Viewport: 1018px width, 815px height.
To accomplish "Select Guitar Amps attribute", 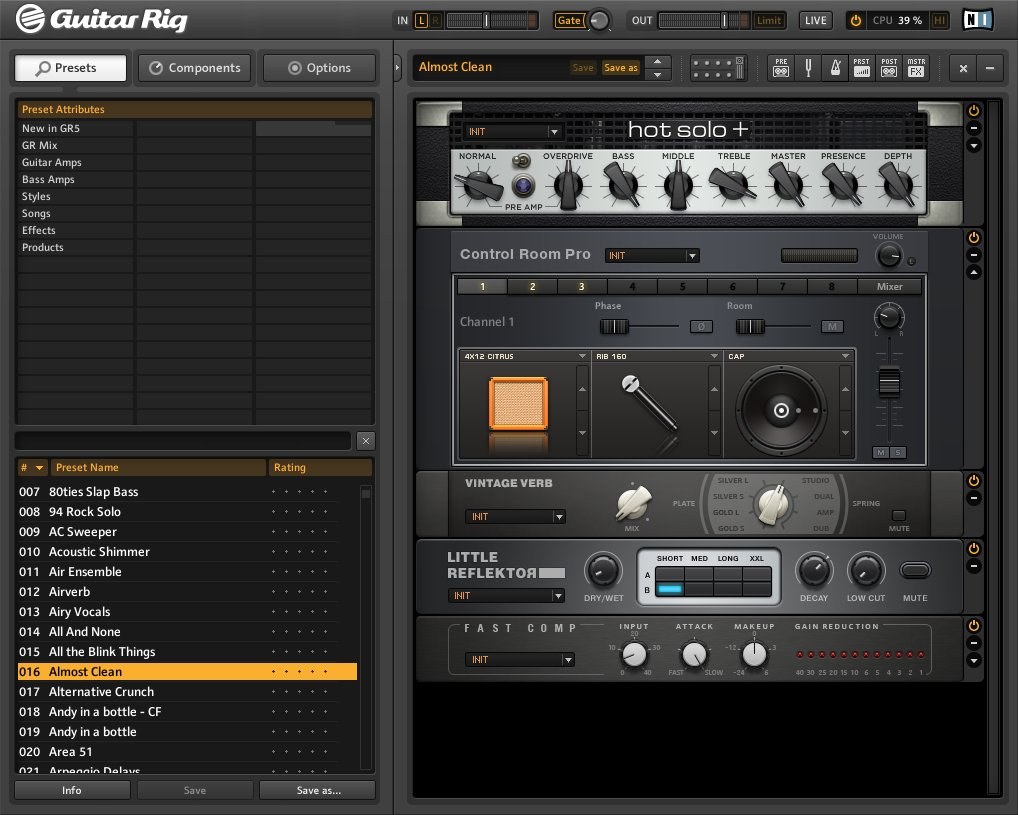I will pyautogui.click(x=75, y=162).
